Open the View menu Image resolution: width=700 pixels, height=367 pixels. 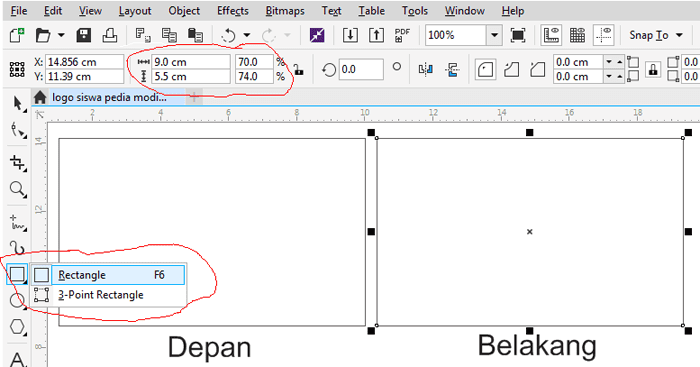[90, 11]
